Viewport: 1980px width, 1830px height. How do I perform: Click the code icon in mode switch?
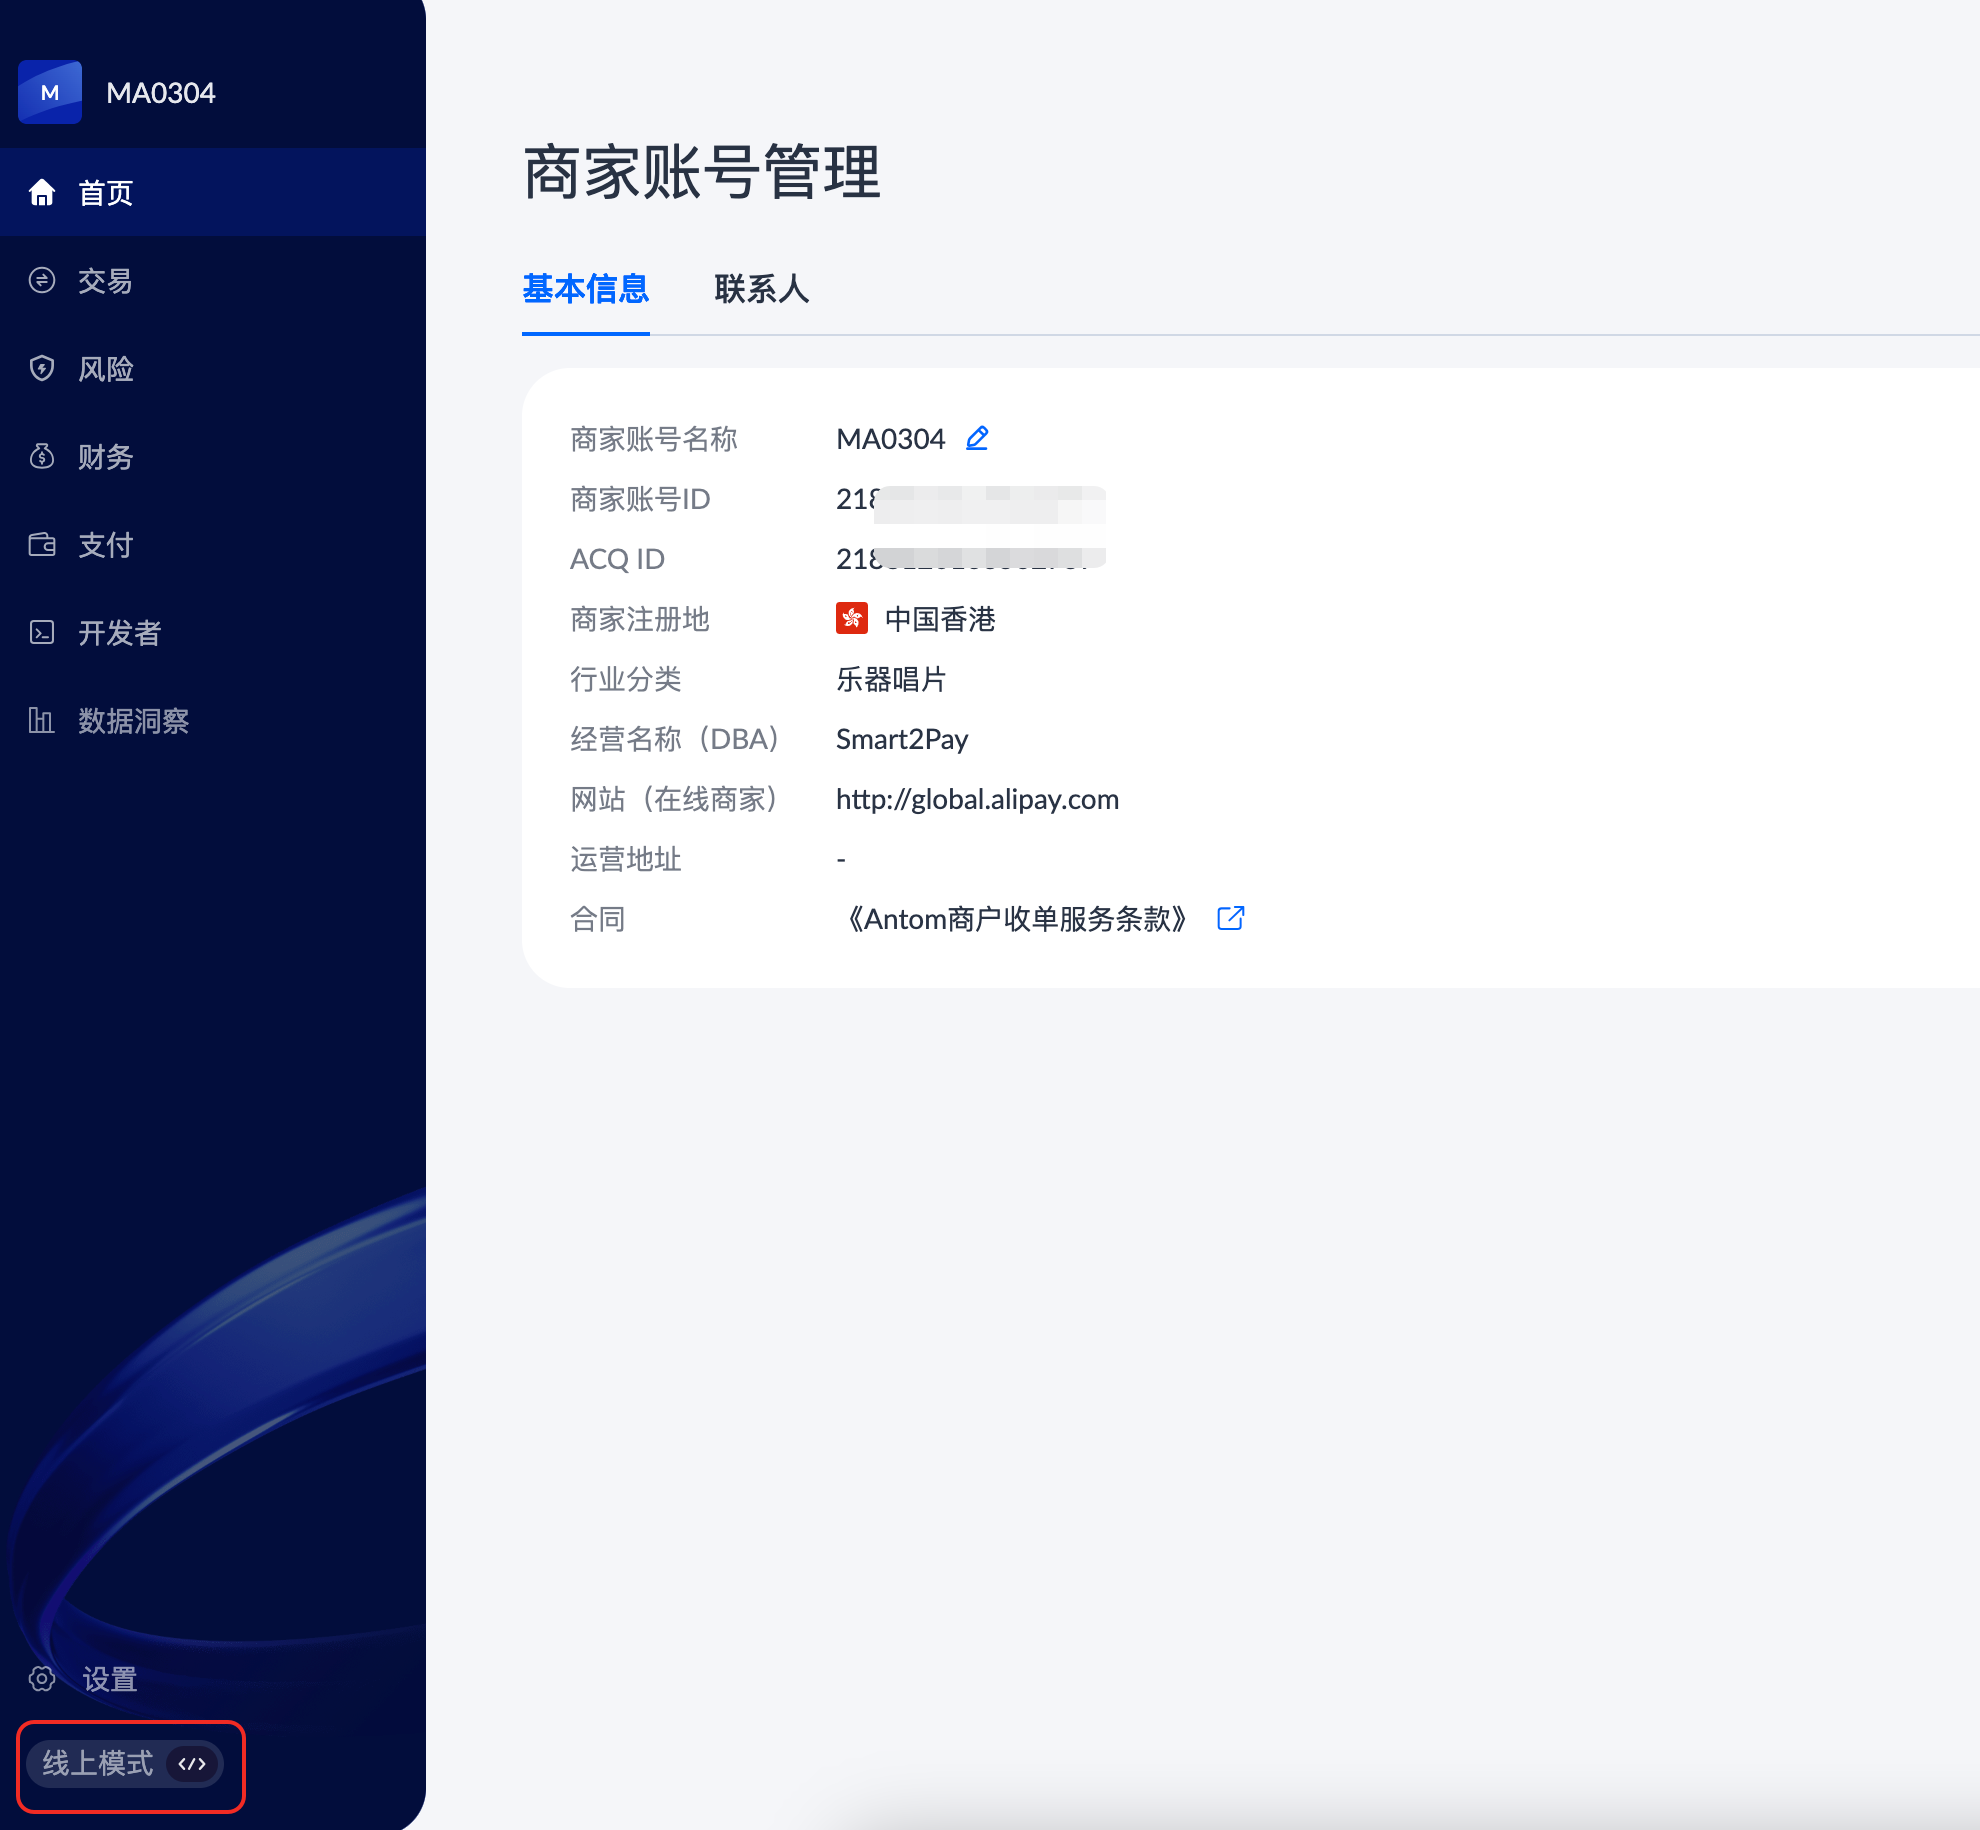pyautogui.click(x=192, y=1763)
